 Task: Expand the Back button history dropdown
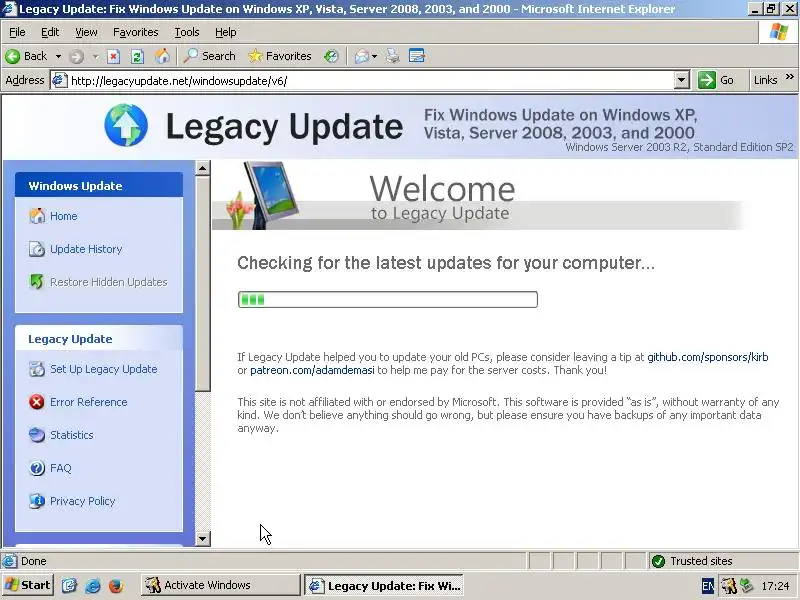point(58,56)
